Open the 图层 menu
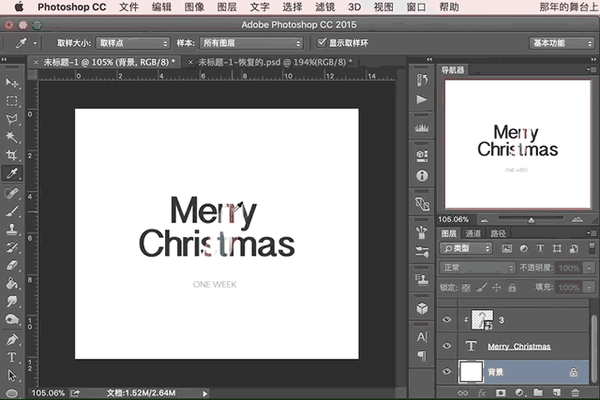 click(227, 7)
